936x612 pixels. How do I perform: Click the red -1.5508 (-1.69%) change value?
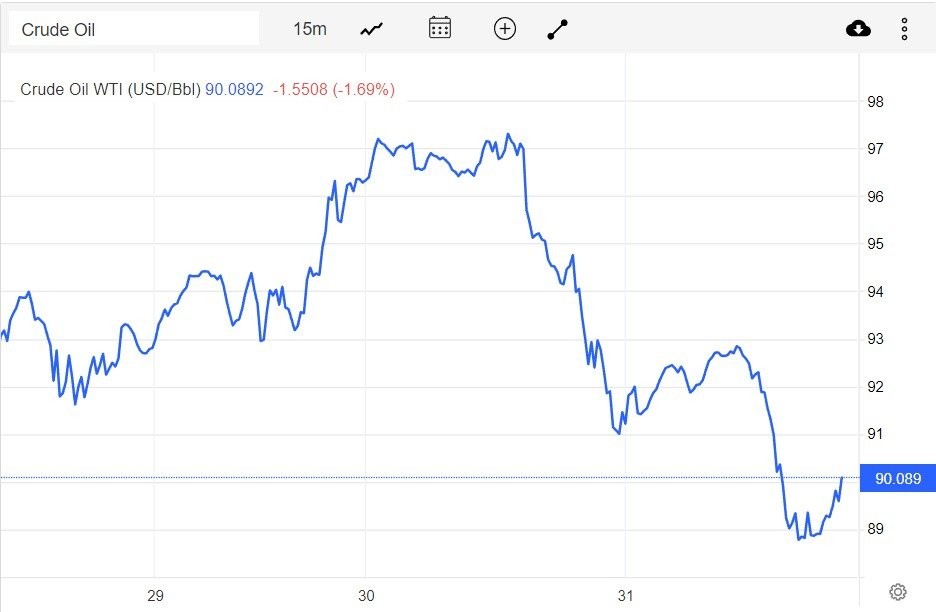click(x=333, y=90)
